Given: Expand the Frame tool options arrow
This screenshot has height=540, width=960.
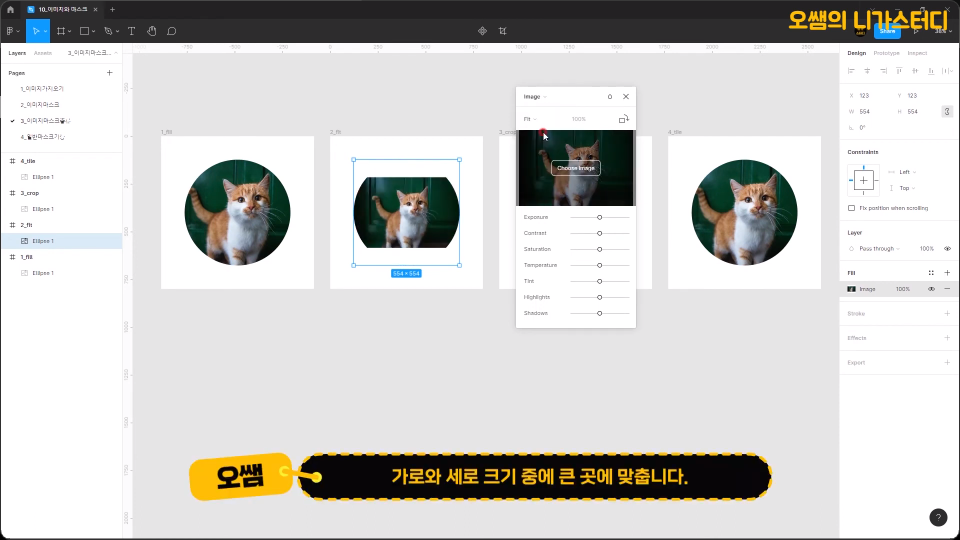Looking at the screenshot, I should click(x=69, y=31).
